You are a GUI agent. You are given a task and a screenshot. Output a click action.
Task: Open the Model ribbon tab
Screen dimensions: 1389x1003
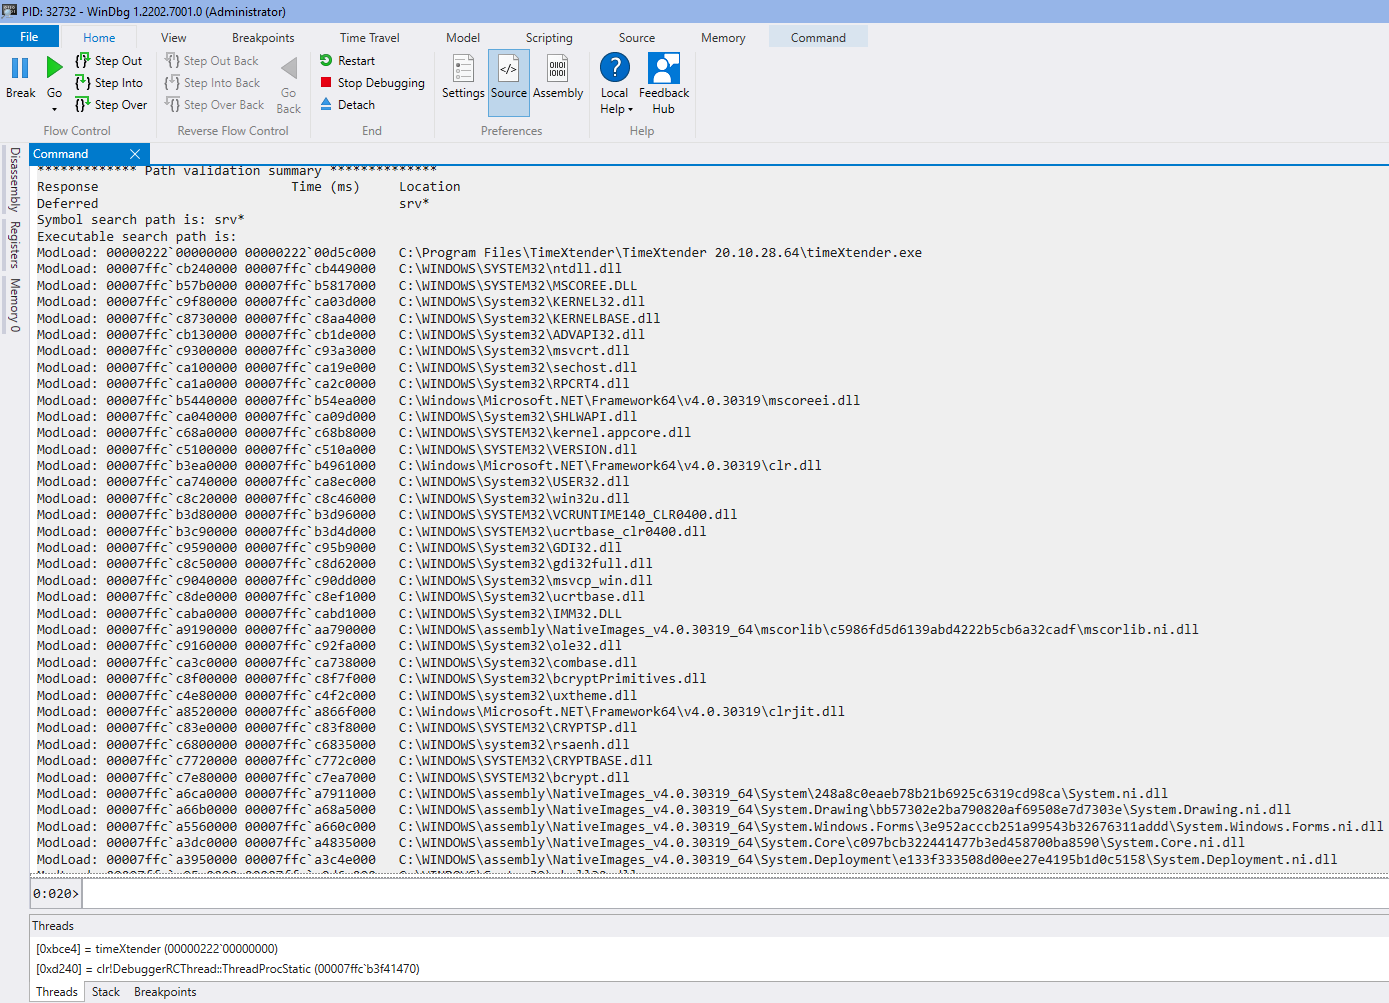coord(463,38)
